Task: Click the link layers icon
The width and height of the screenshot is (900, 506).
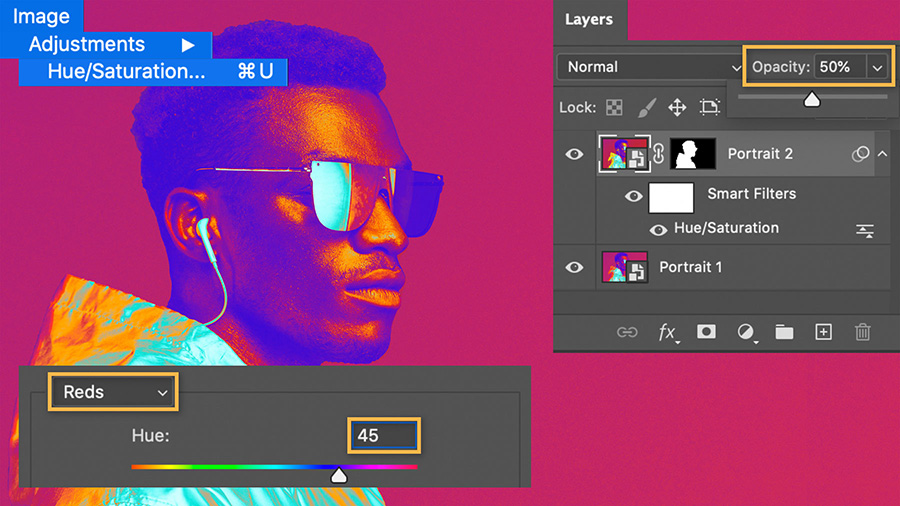Action: click(627, 332)
